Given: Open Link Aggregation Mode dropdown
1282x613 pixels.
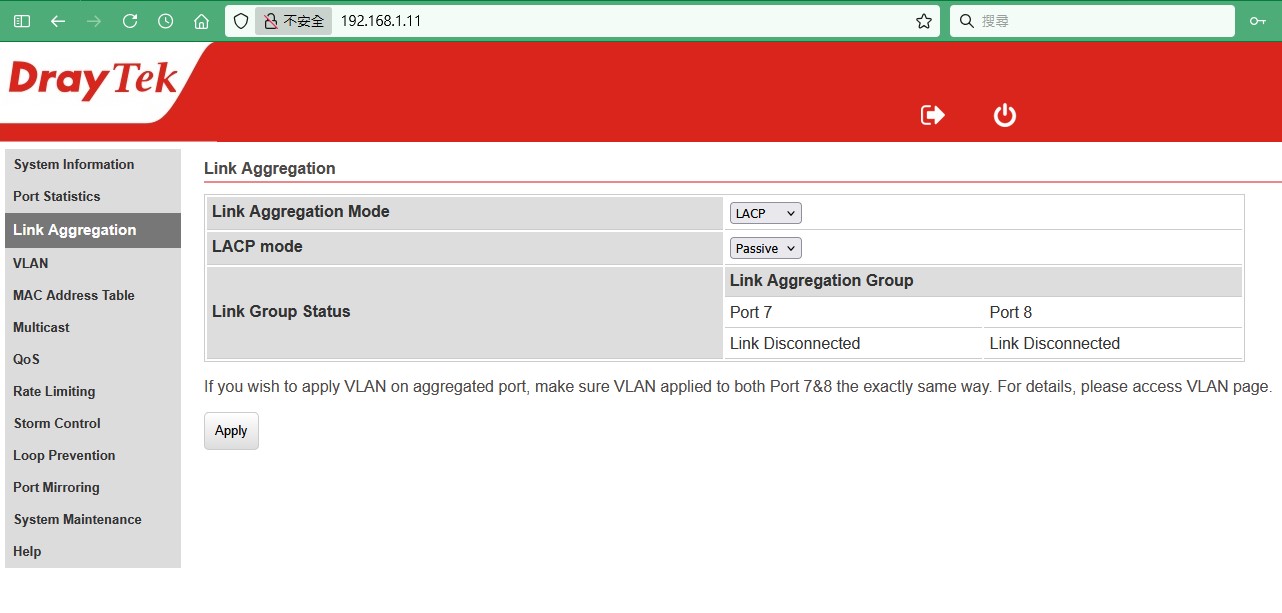Looking at the screenshot, I should (765, 213).
